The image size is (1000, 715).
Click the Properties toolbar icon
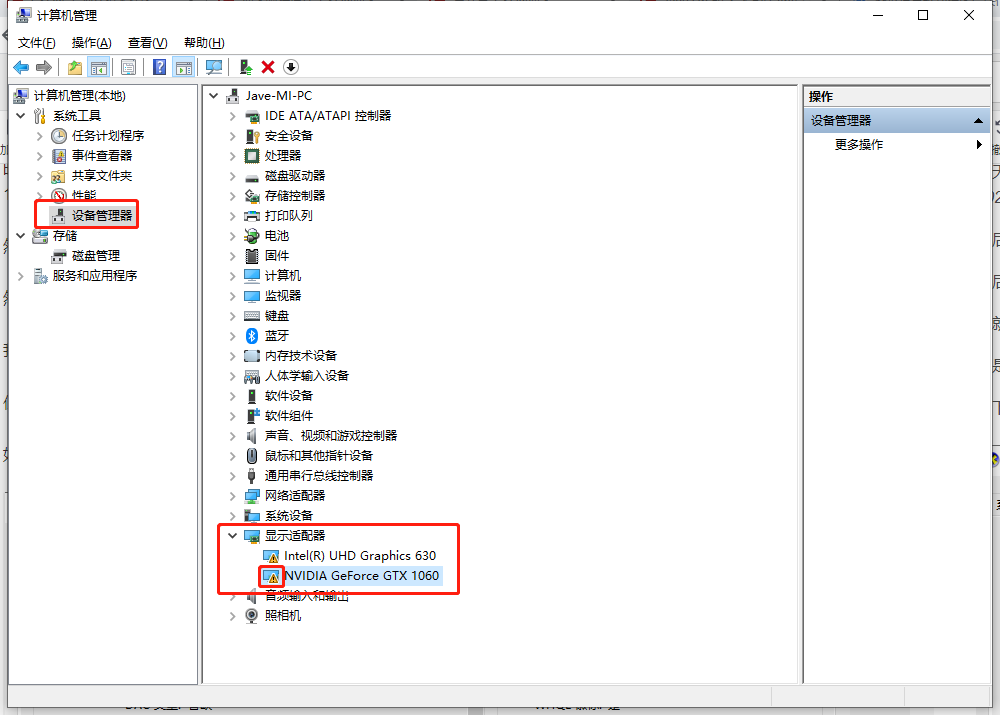coord(128,67)
